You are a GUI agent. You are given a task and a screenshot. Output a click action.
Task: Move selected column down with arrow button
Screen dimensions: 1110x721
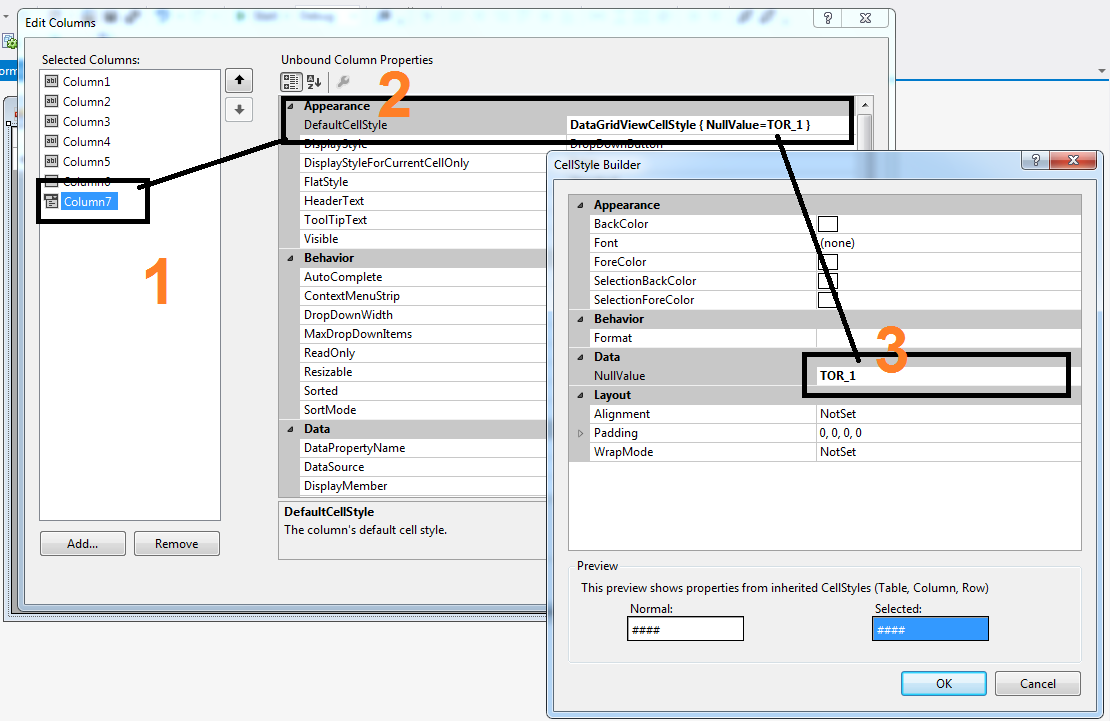[x=239, y=110]
